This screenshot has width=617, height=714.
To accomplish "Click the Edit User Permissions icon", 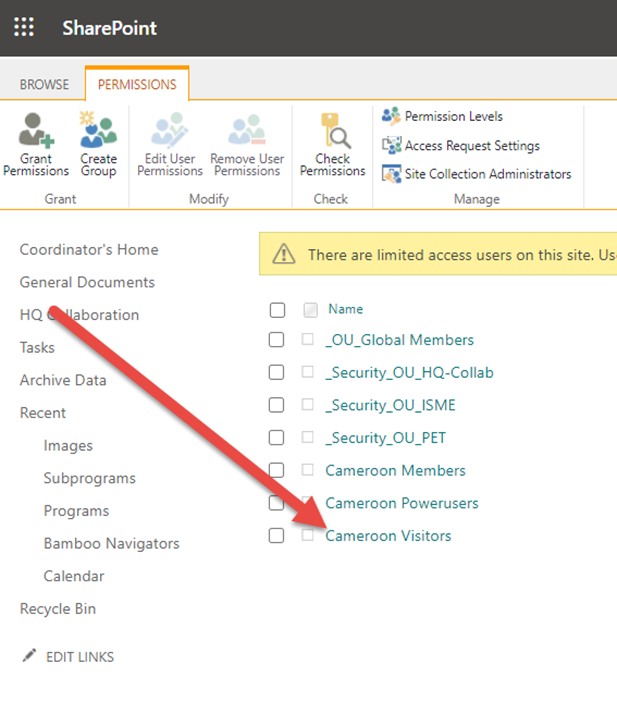I will click(x=169, y=131).
